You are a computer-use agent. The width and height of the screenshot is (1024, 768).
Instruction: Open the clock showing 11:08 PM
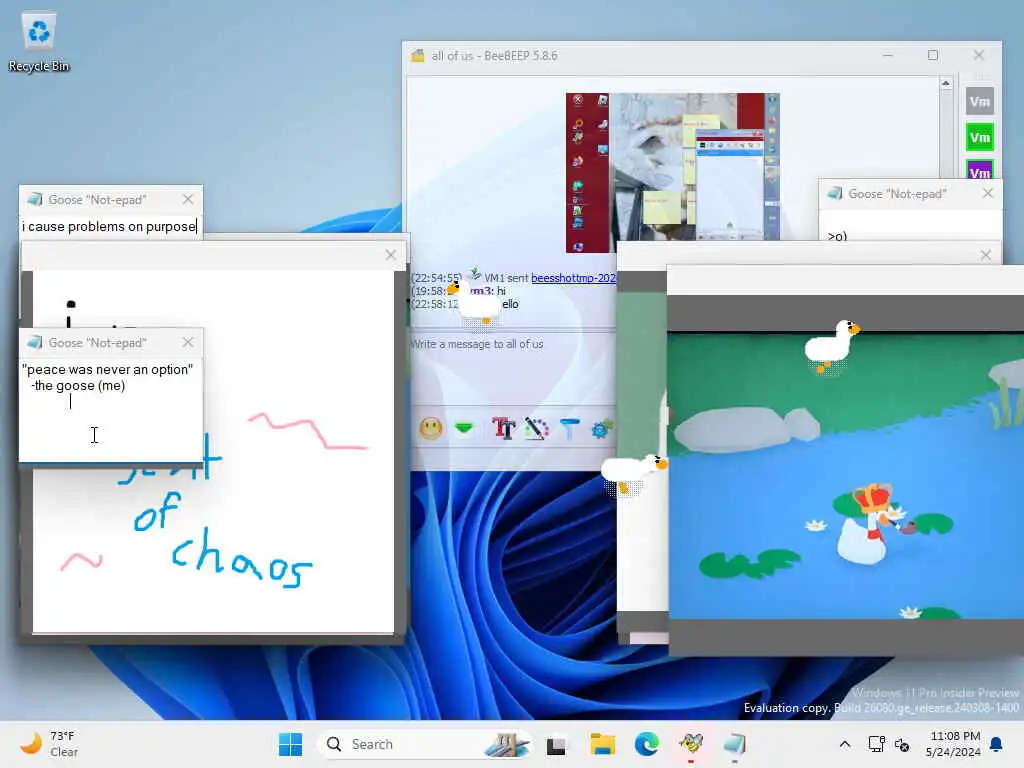pos(953,744)
